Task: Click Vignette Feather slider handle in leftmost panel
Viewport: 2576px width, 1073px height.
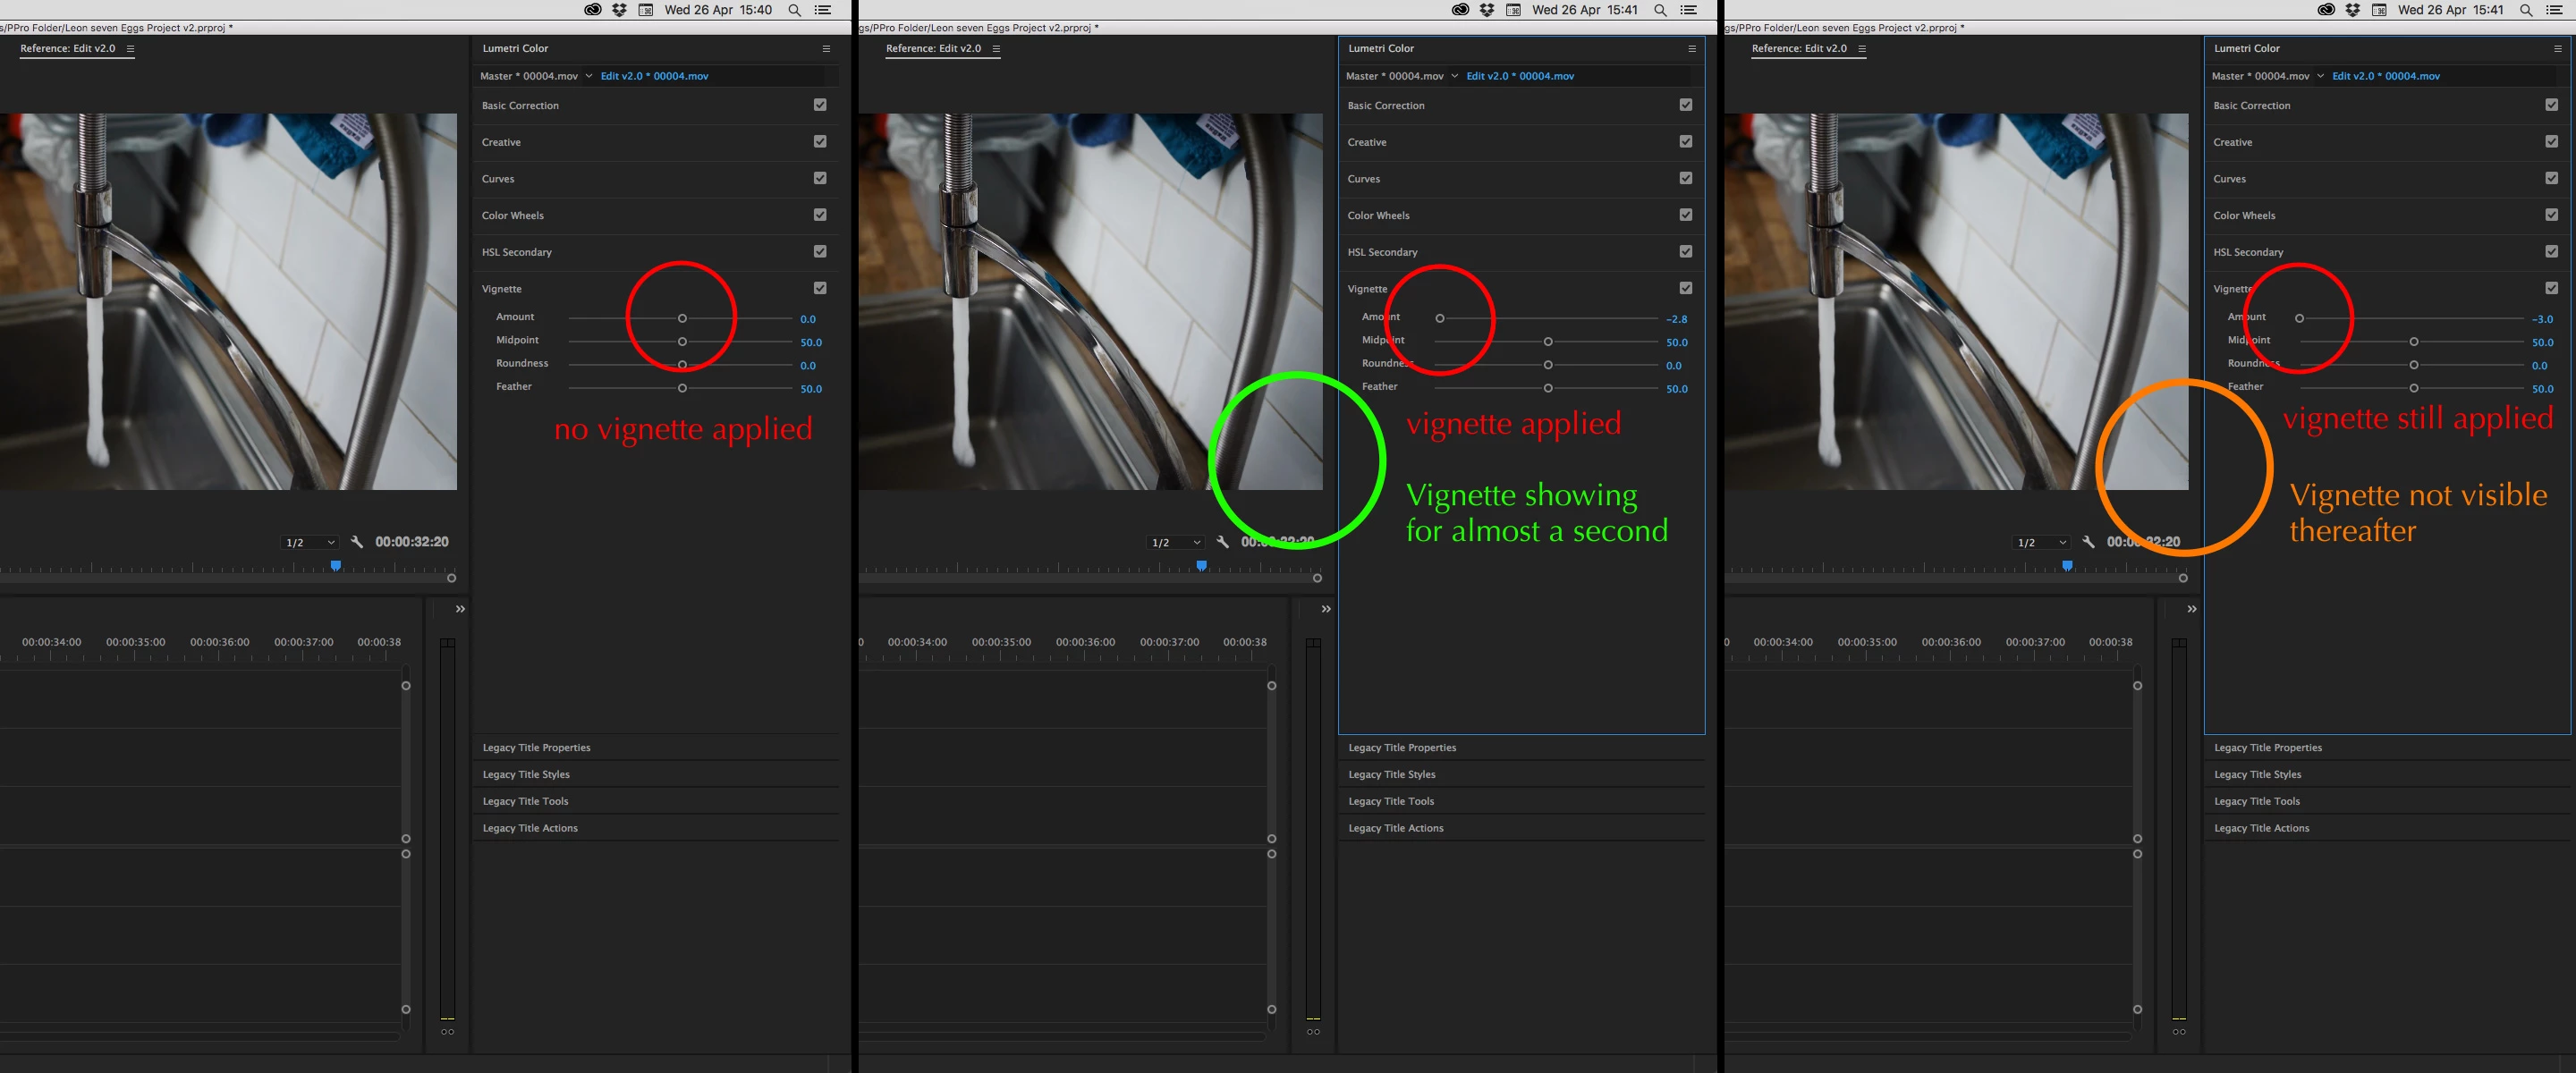Action: point(682,388)
